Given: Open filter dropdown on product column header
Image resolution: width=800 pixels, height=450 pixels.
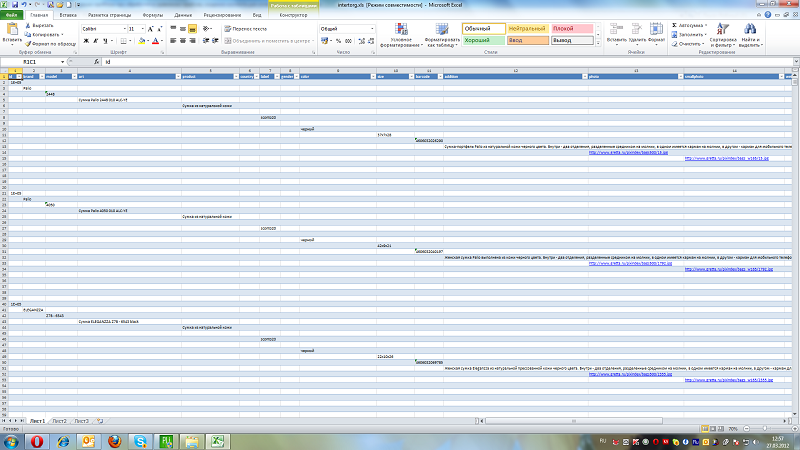Looking at the screenshot, I should (x=236, y=77).
